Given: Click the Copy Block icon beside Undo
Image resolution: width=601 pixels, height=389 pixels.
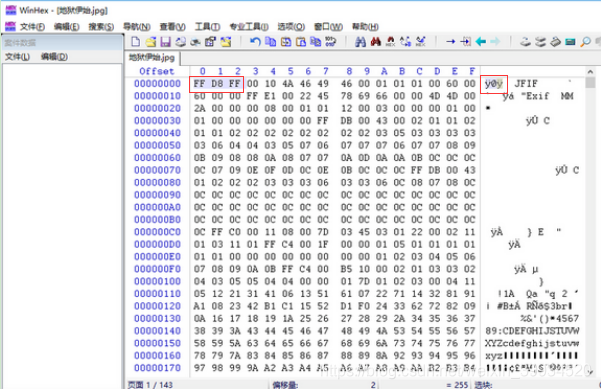Looking at the screenshot, I should pyautogui.click(x=271, y=41).
